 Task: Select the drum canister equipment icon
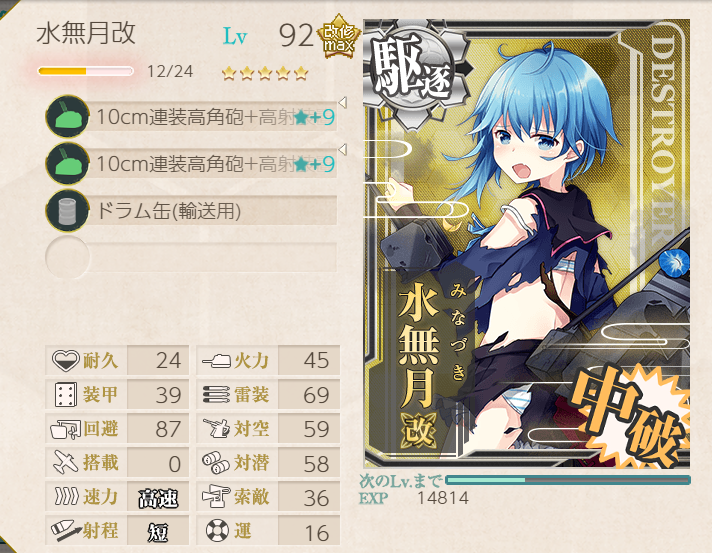67,211
